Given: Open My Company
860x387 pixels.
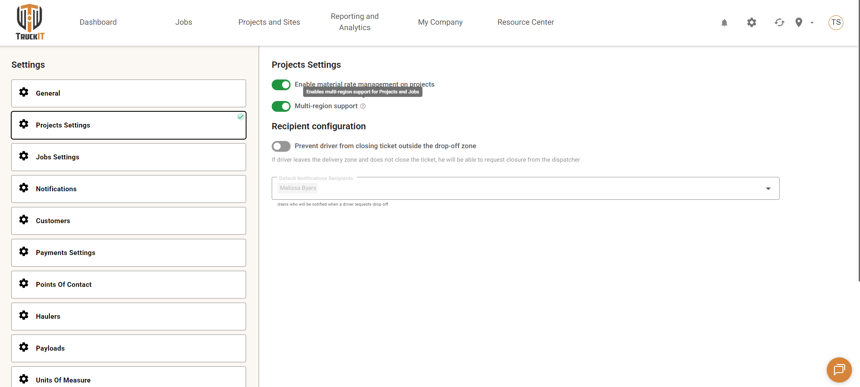Looking at the screenshot, I should [x=440, y=22].
